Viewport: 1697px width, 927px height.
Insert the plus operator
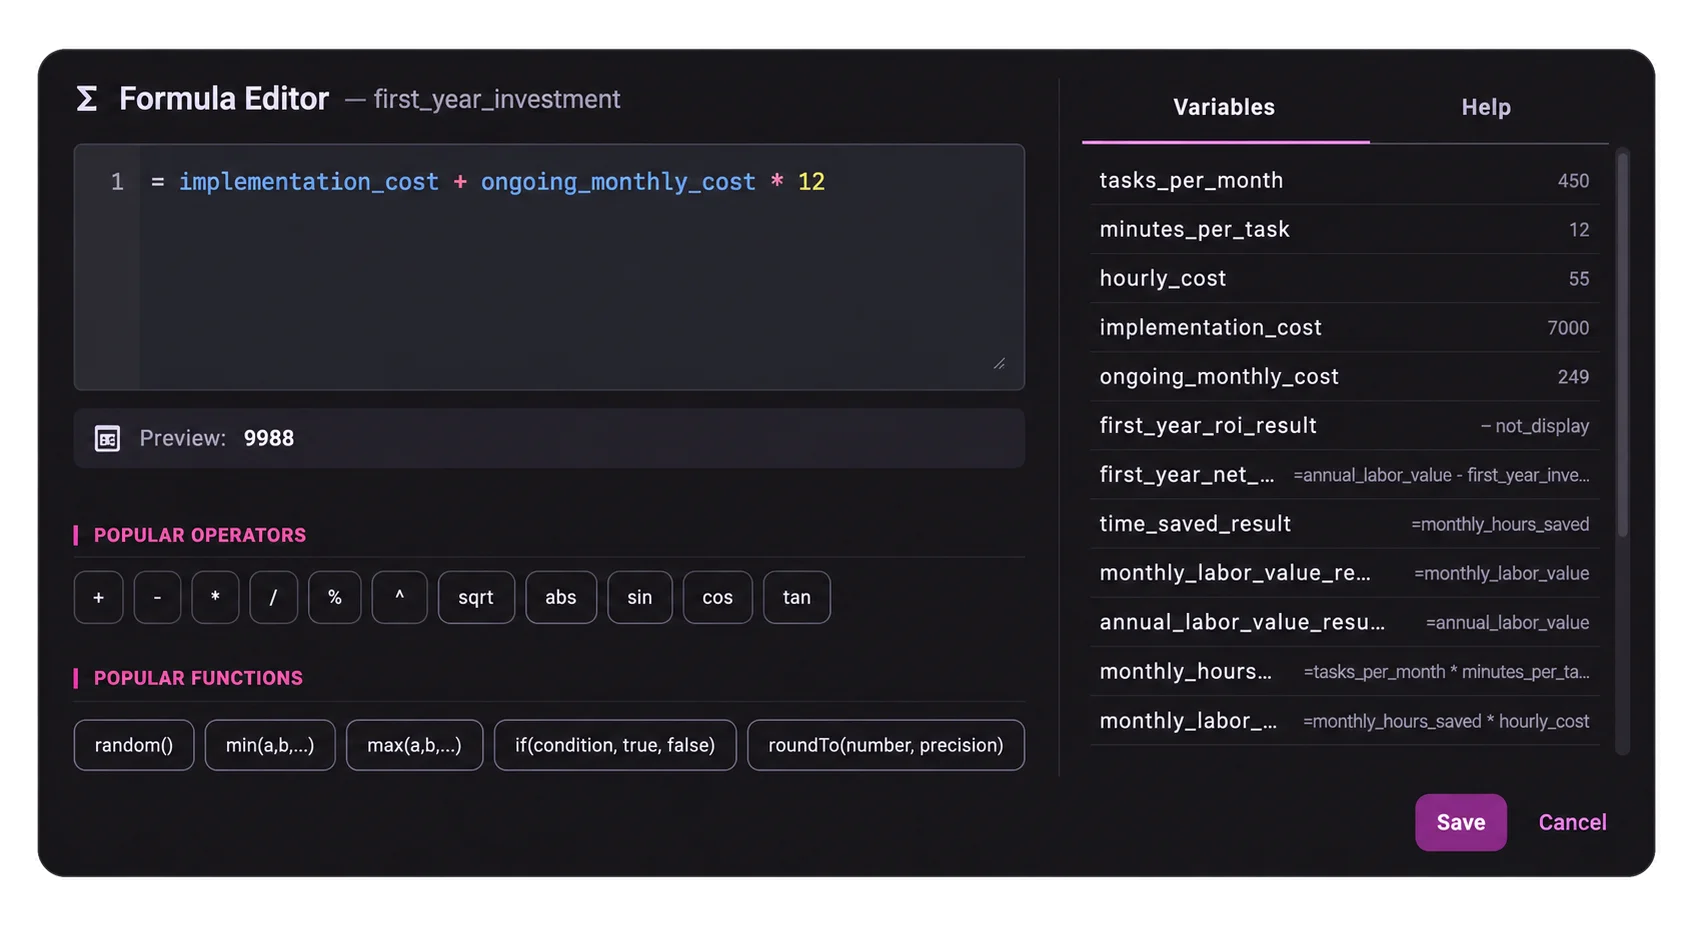[99, 597]
